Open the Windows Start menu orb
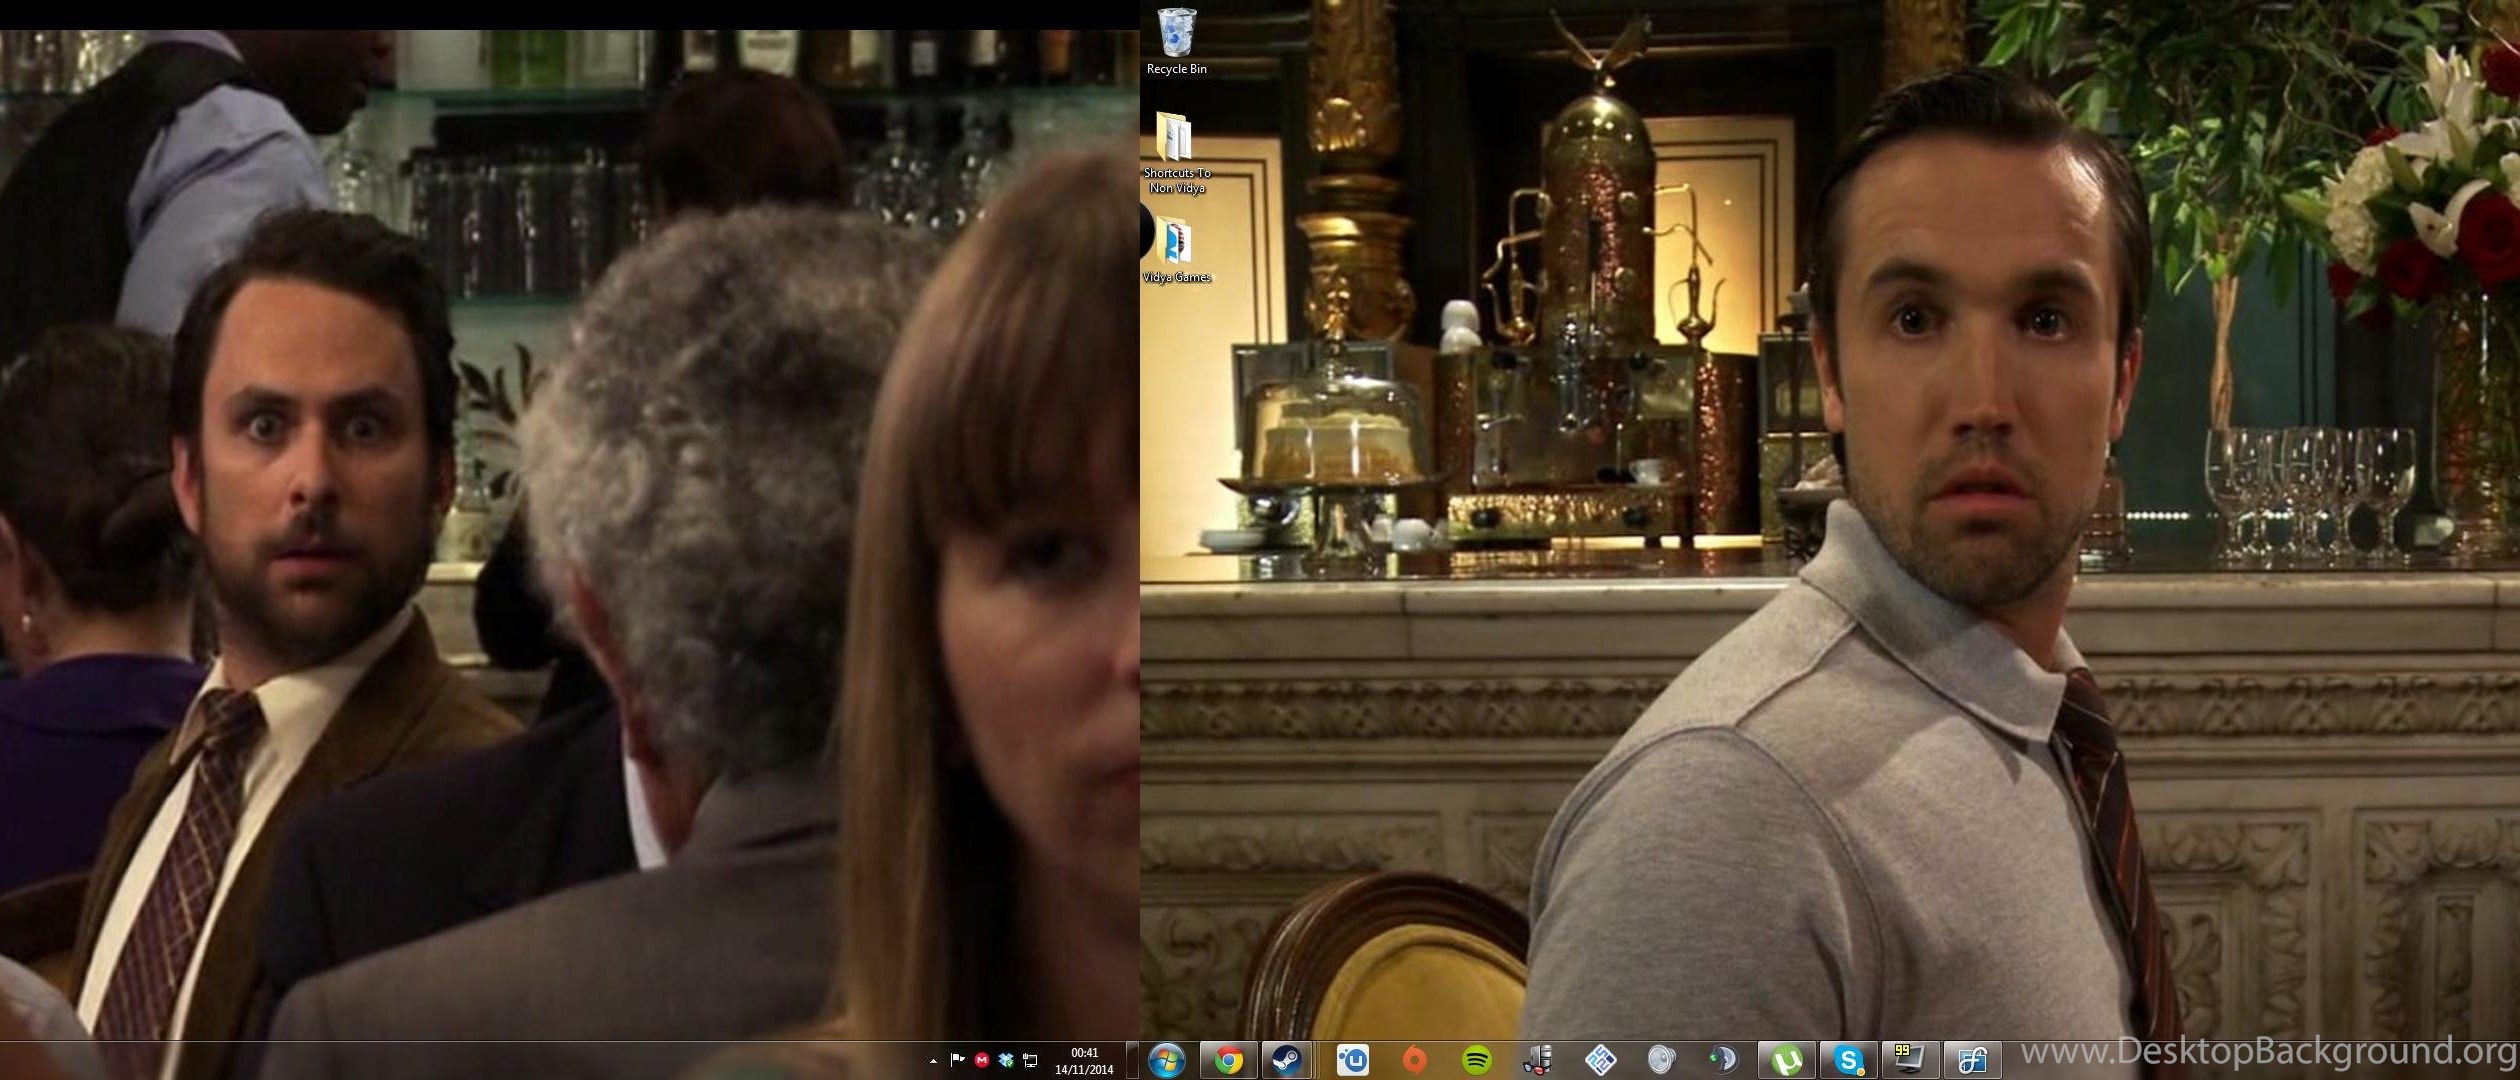2520x1080 pixels. (x=1166, y=1060)
